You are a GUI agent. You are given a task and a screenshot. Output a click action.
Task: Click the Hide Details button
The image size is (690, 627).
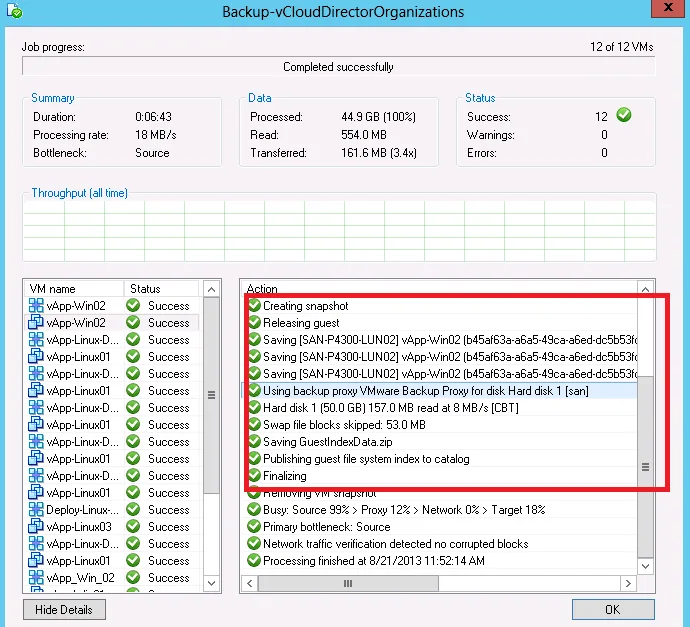click(64, 609)
